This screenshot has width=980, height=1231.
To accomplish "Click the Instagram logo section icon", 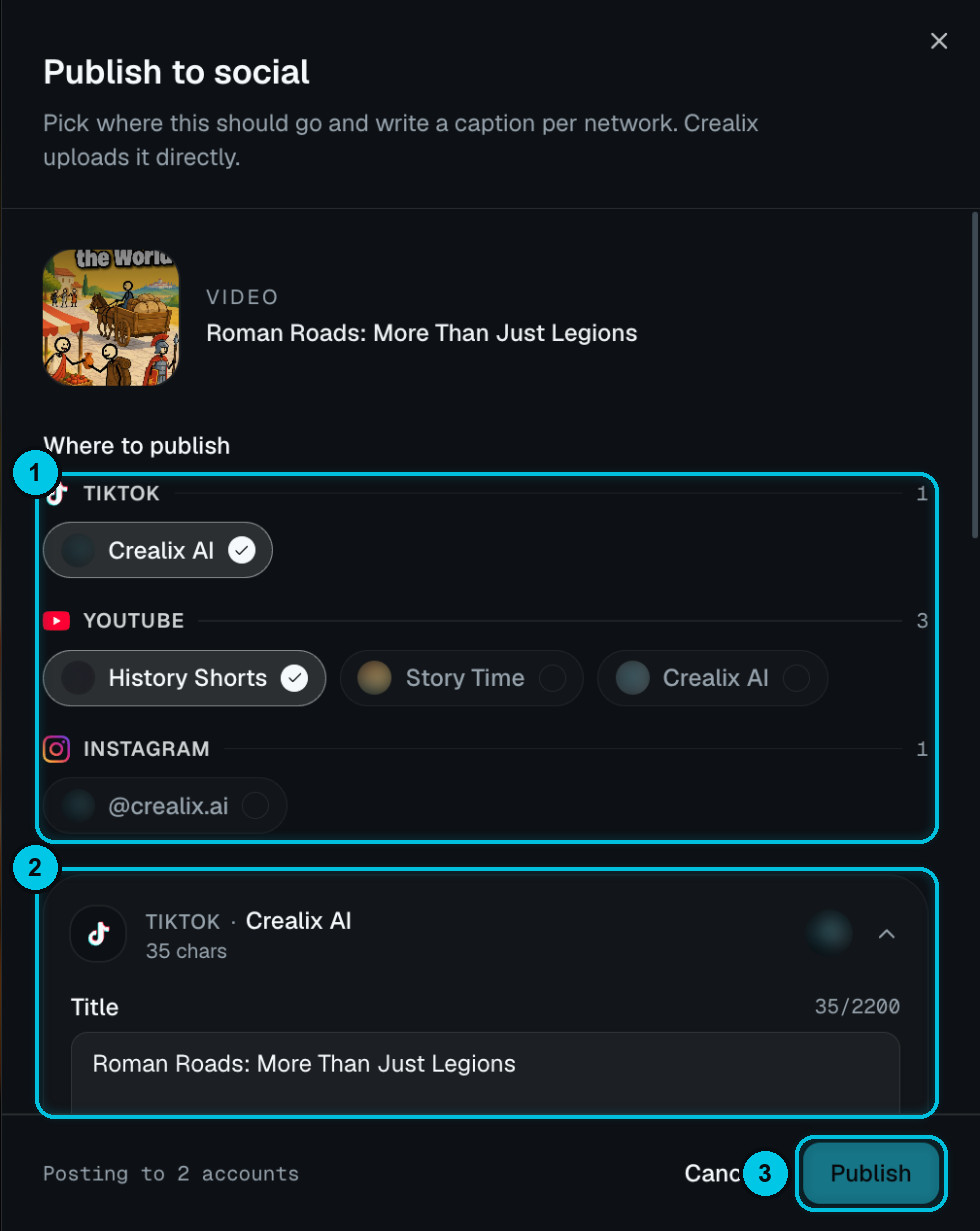I will (x=57, y=749).
